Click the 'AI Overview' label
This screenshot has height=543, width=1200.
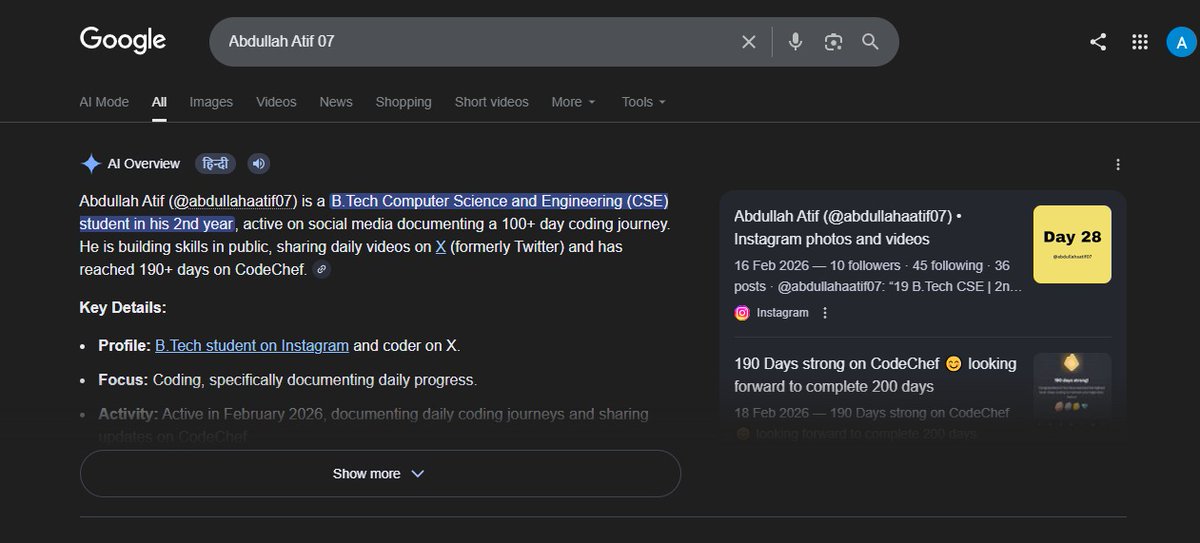144,164
